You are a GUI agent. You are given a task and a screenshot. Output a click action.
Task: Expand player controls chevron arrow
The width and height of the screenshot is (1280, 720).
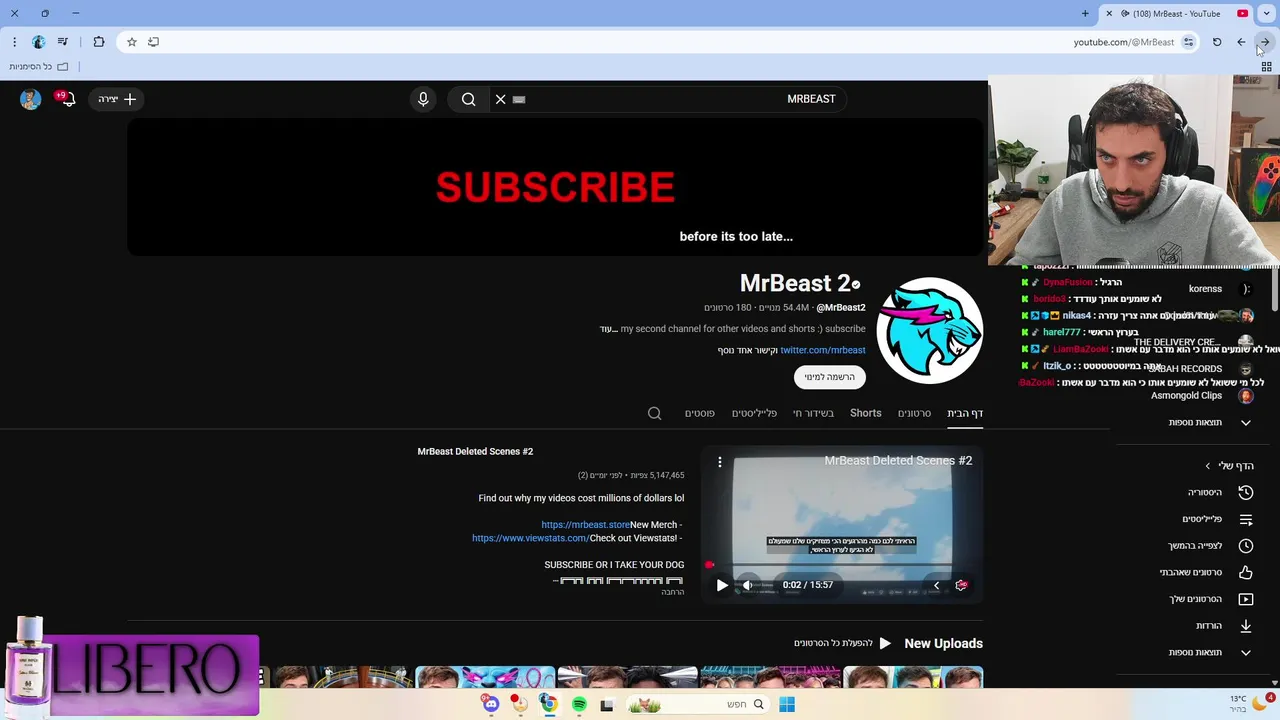pos(936,585)
